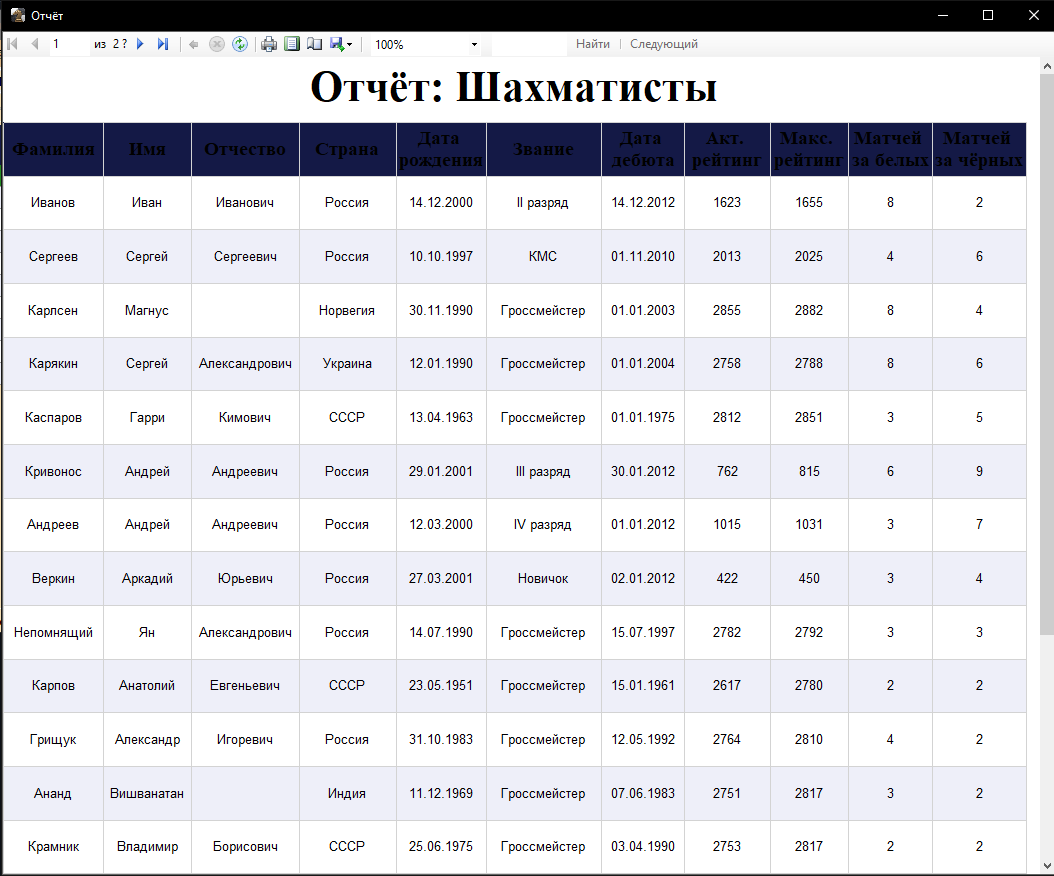Jump to the last page of the report
Viewport: 1054px width, 876px height.
163,44
